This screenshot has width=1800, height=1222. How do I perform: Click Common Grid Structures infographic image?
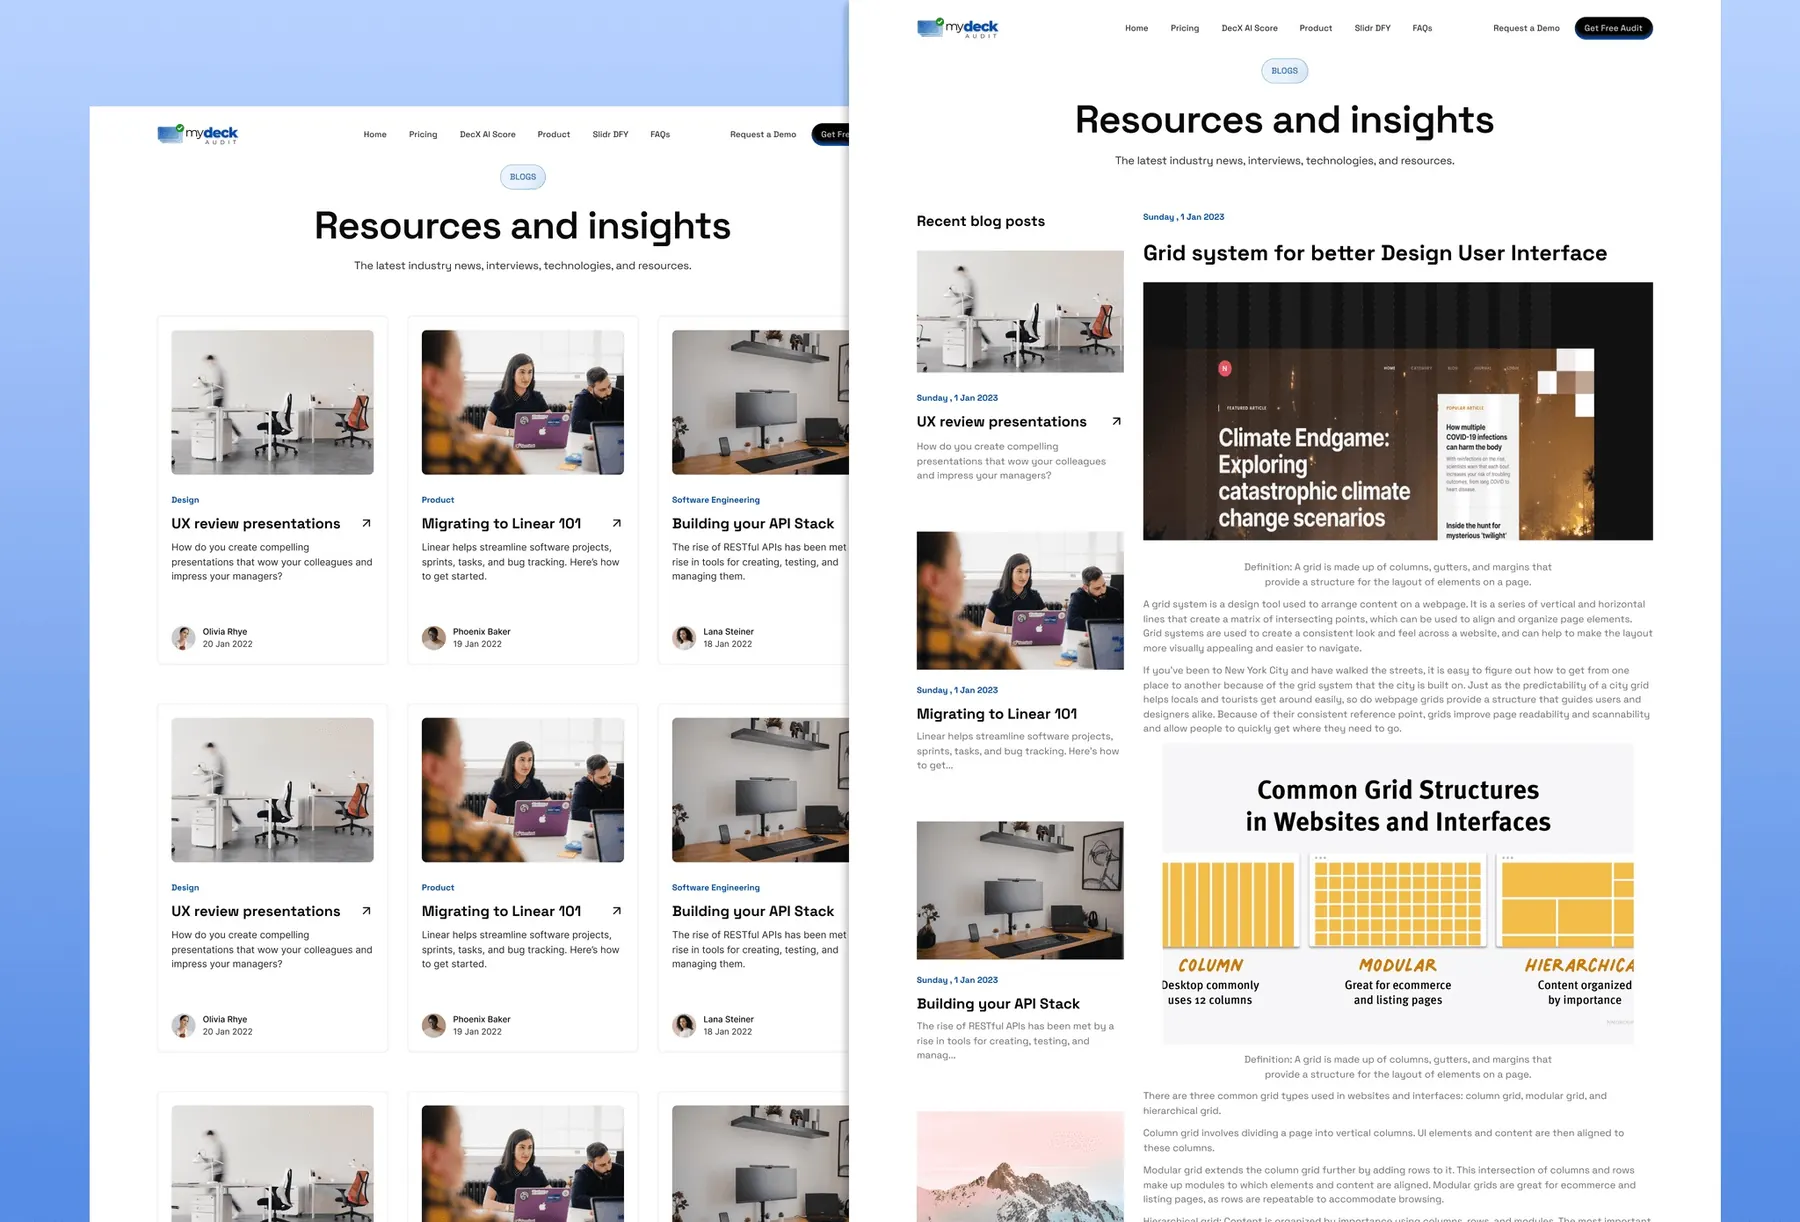pos(1398,894)
